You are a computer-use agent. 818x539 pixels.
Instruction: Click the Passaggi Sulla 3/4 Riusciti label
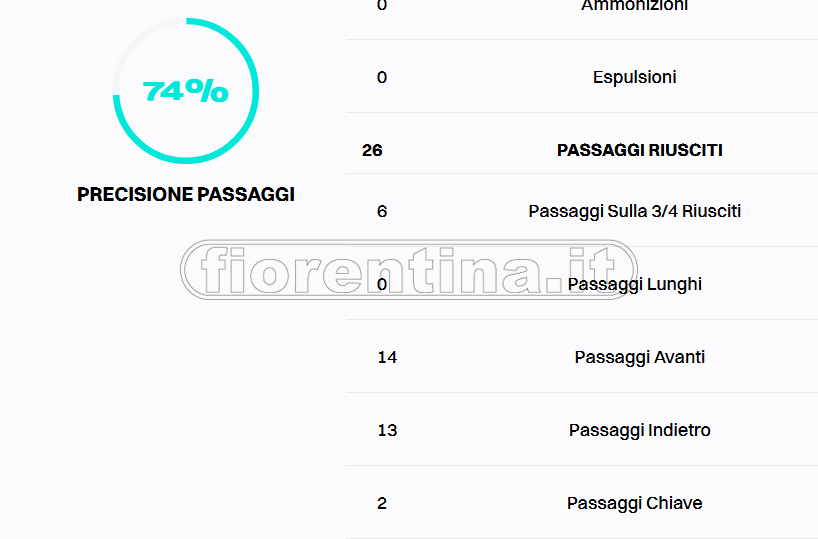coord(634,211)
